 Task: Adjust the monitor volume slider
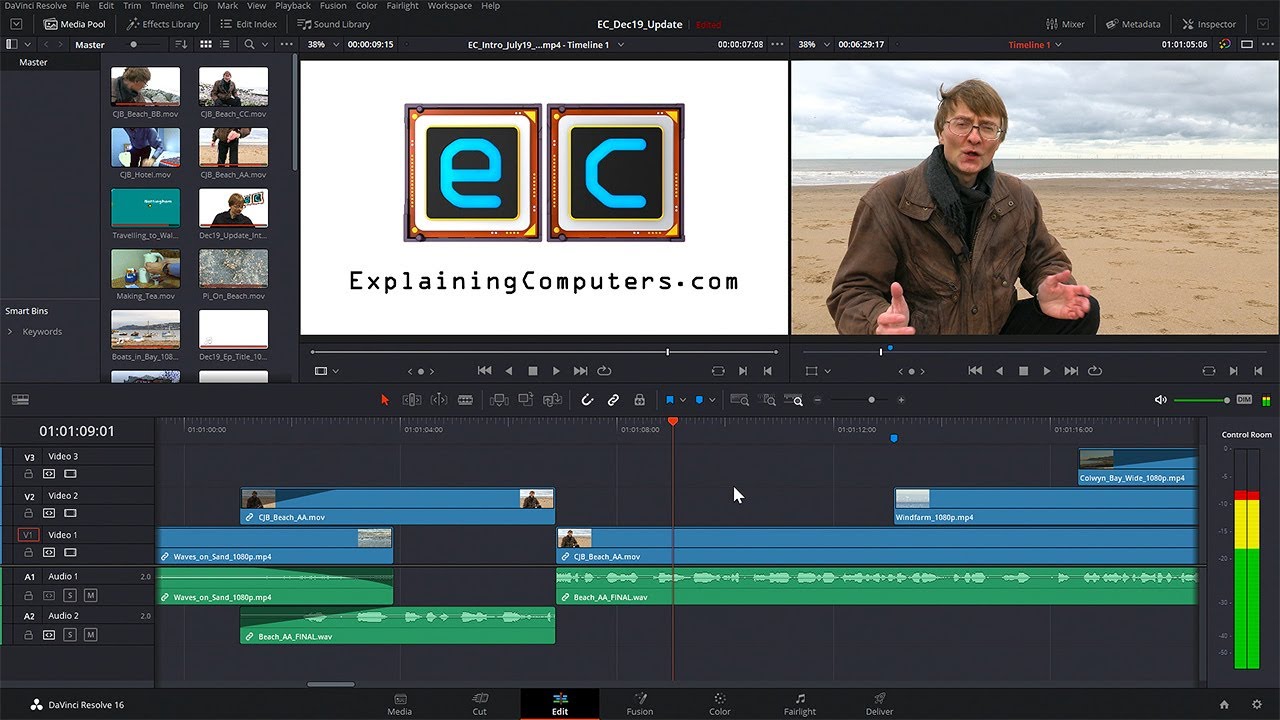click(x=1202, y=400)
